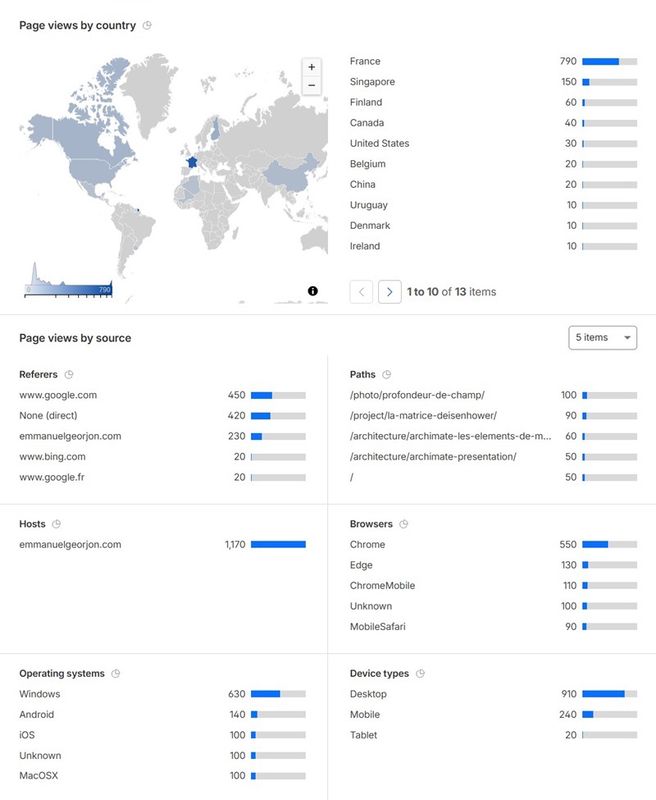Screen dimensions: 656x800
Task: Select the Windows operating system row
Action: (40, 694)
